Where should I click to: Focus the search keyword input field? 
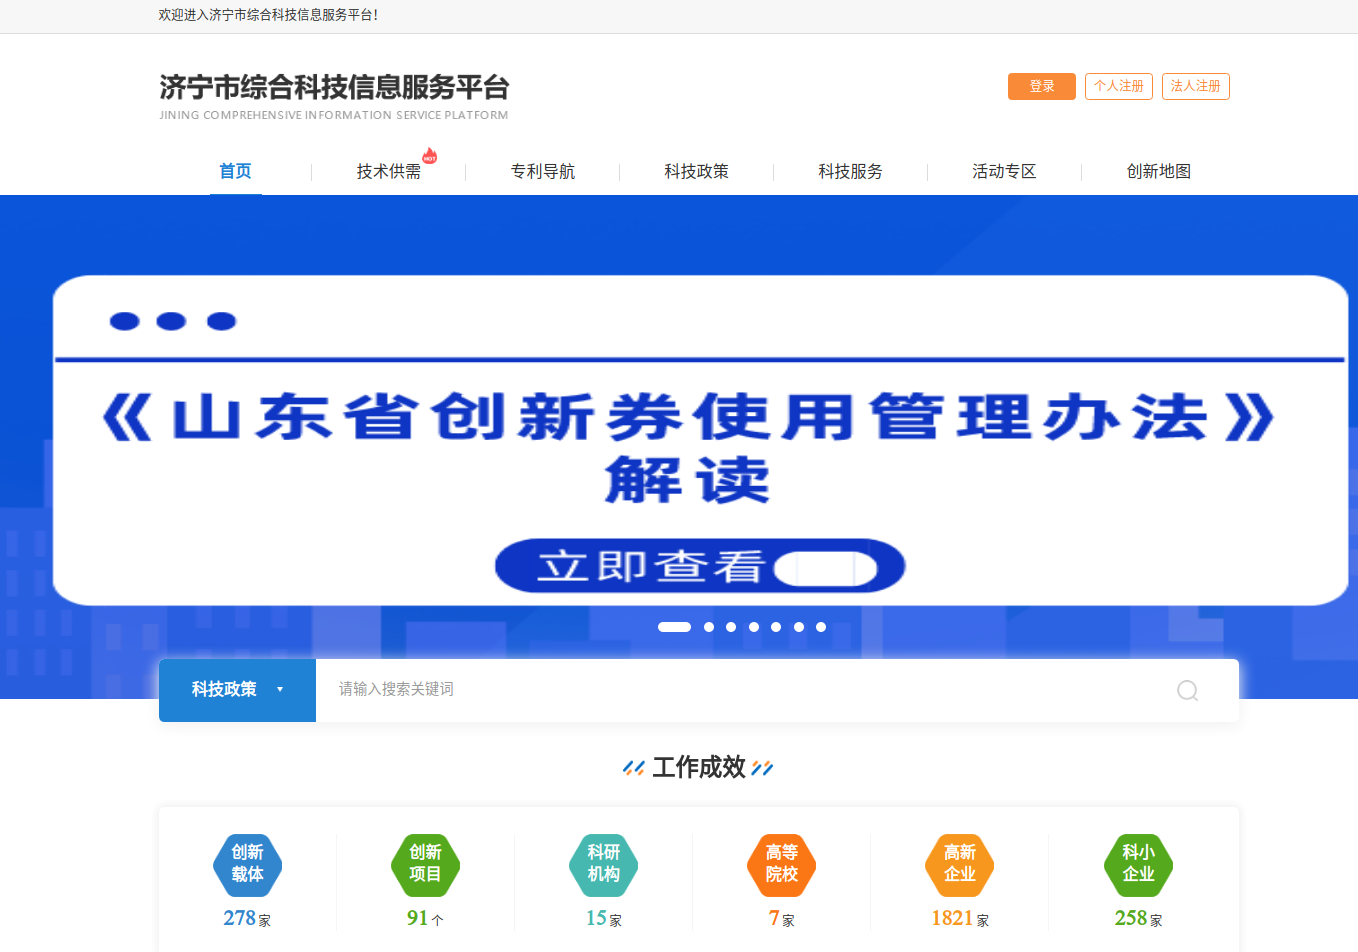740,690
